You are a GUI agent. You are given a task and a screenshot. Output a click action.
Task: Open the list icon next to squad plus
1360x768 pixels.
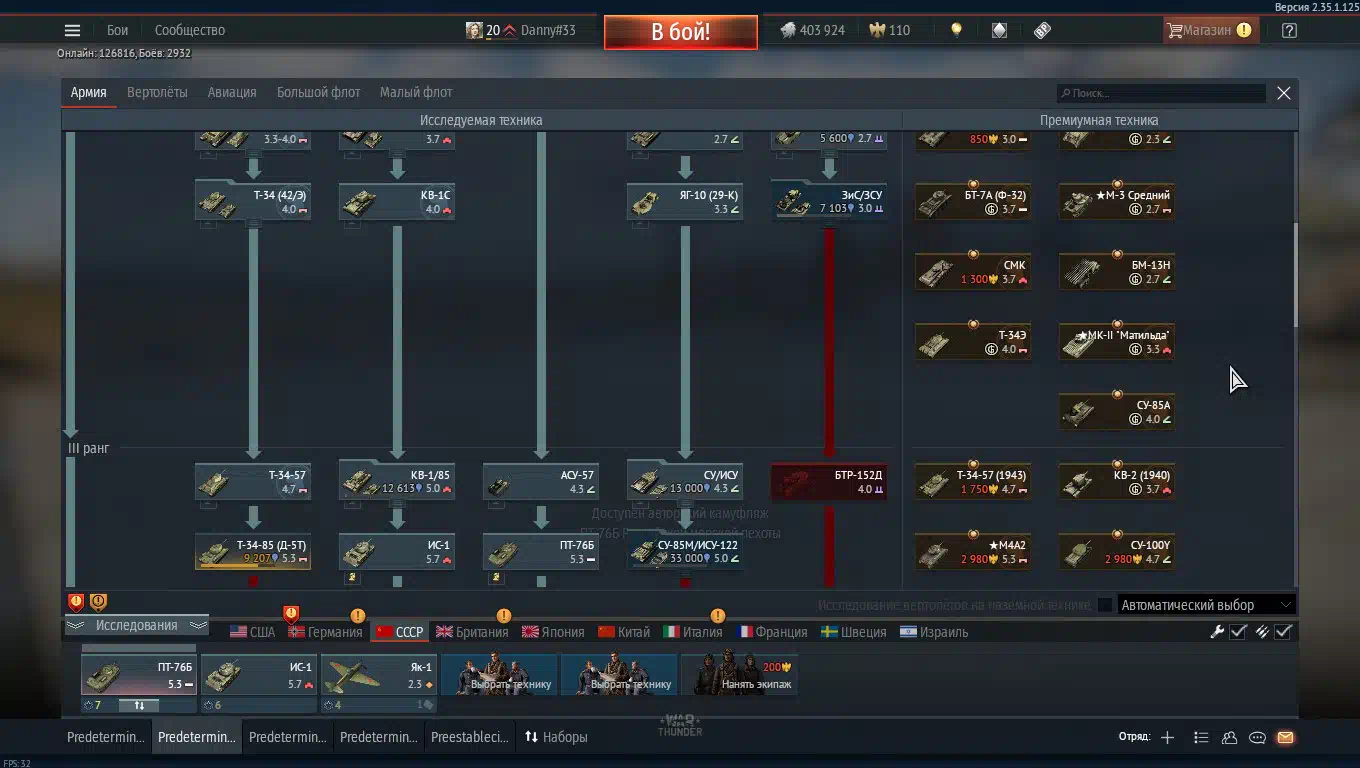click(x=1201, y=737)
